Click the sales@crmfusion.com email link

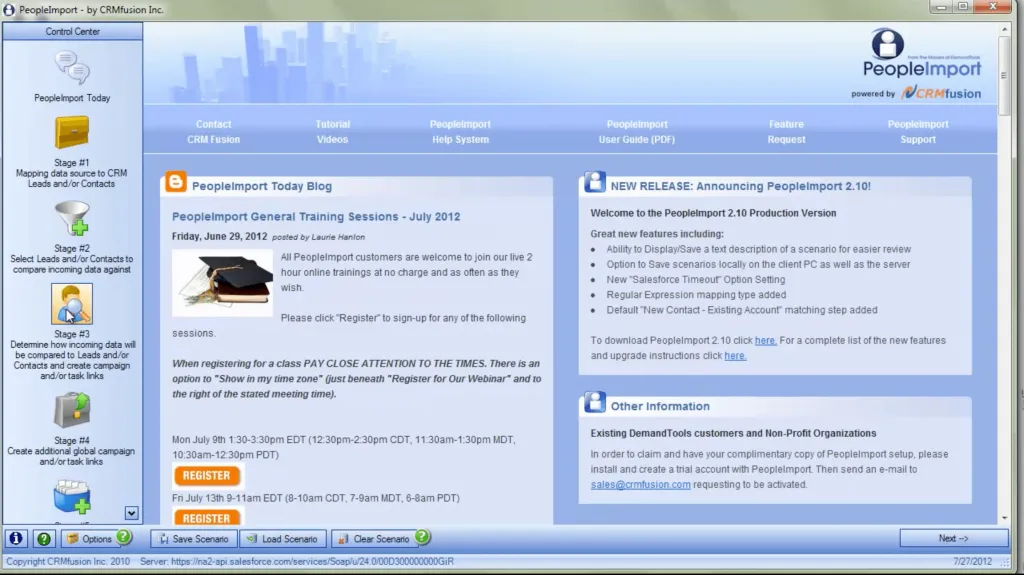[x=641, y=484]
